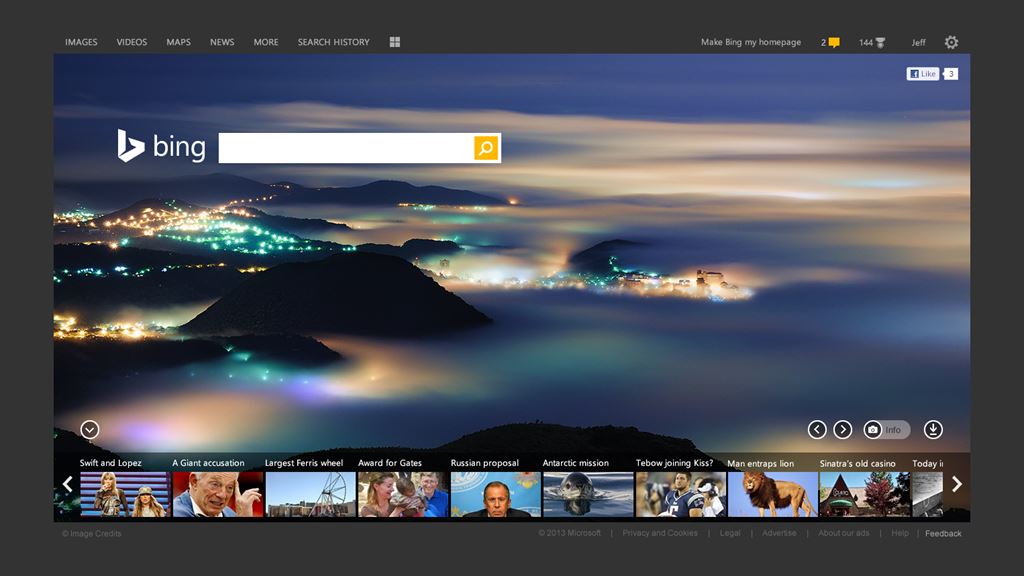Viewport: 1024px width, 576px height.
Task: Open the settings gear icon
Action: (952, 42)
